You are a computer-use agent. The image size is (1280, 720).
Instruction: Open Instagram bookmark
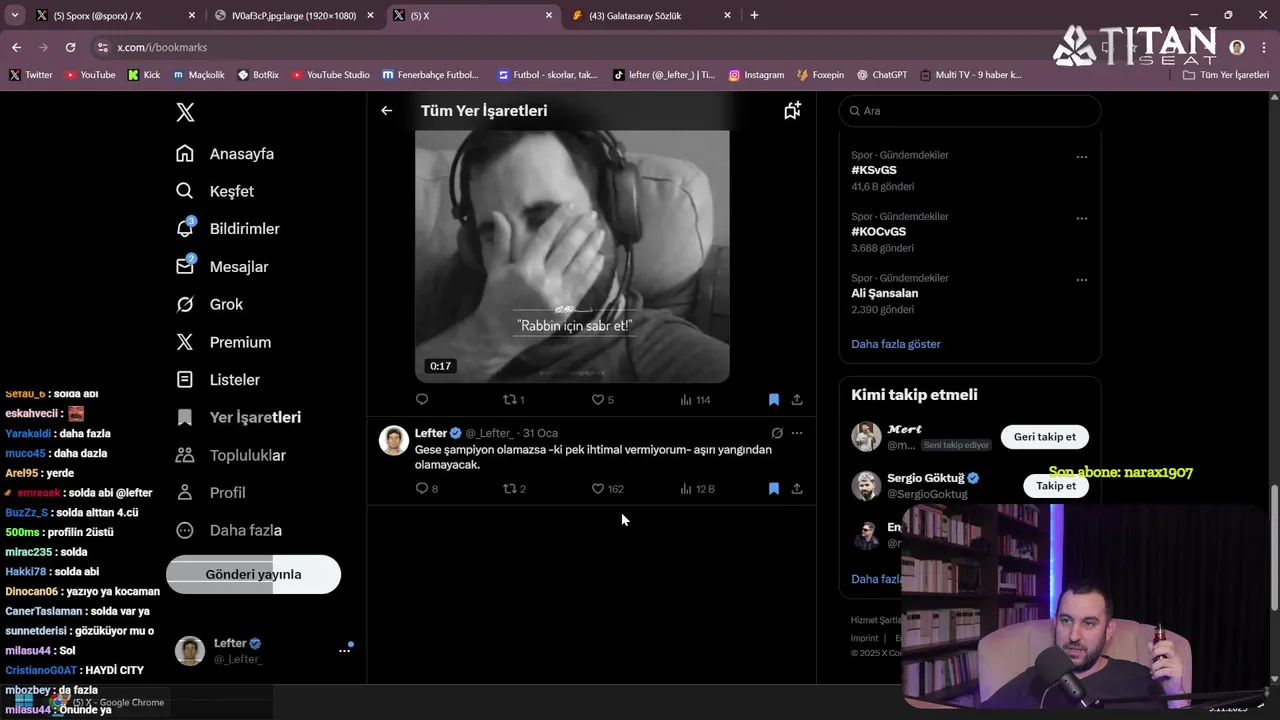point(756,75)
